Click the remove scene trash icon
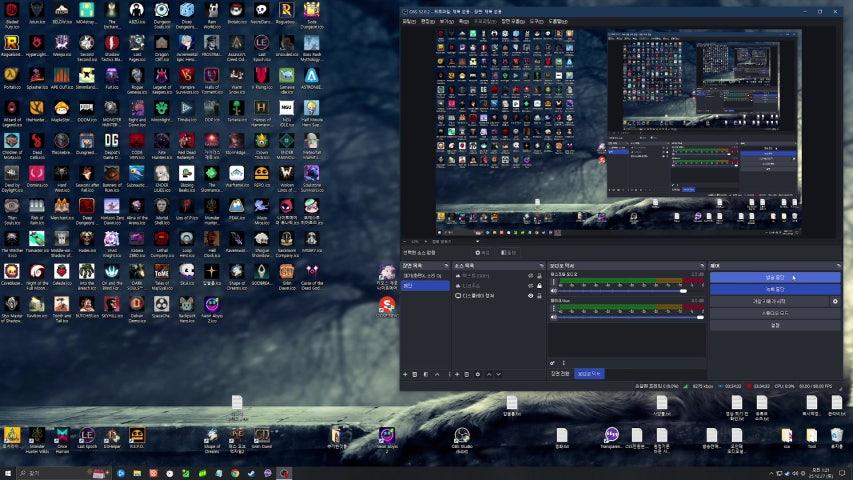Image resolution: width=853 pixels, height=480 pixels. [x=414, y=374]
